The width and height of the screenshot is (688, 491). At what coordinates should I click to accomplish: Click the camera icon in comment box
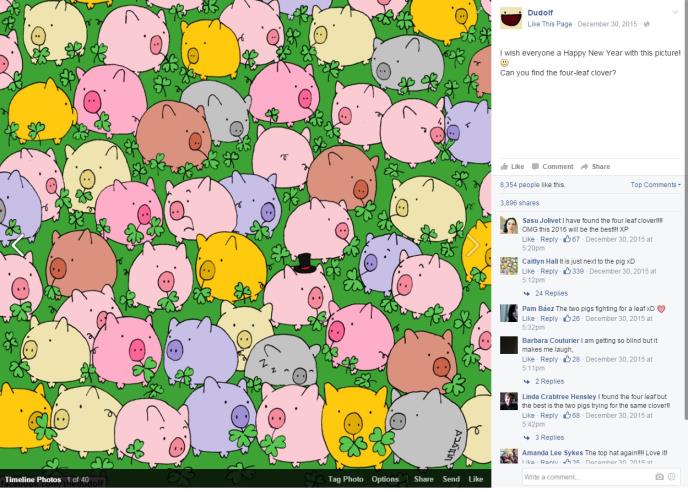[659, 477]
